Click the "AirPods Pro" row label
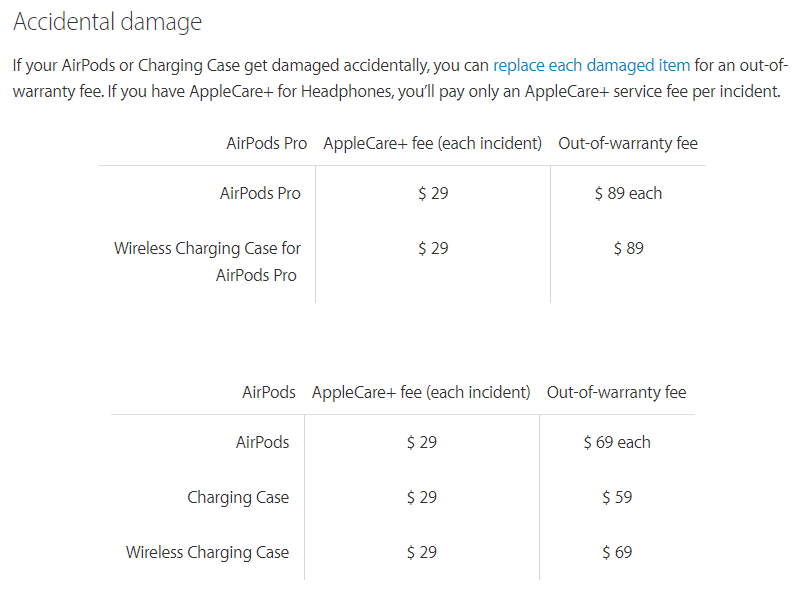This screenshot has width=800, height=590. [x=260, y=193]
